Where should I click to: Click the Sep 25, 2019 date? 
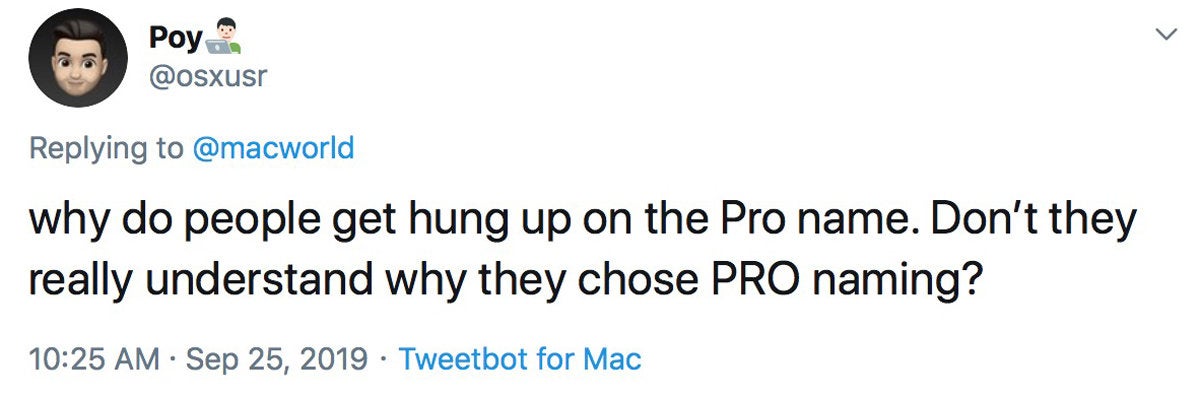pyautogui.click(x=277, y=358)
